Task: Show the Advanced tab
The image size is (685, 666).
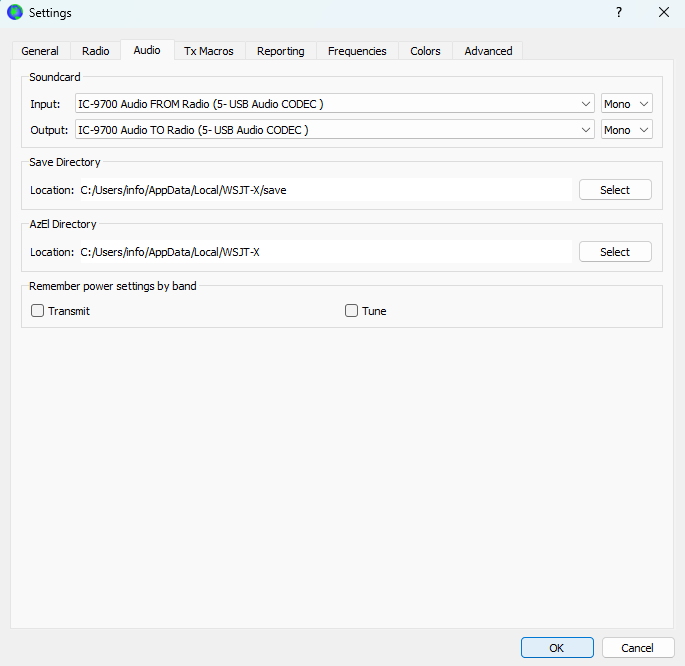Action: pos(488,51)
